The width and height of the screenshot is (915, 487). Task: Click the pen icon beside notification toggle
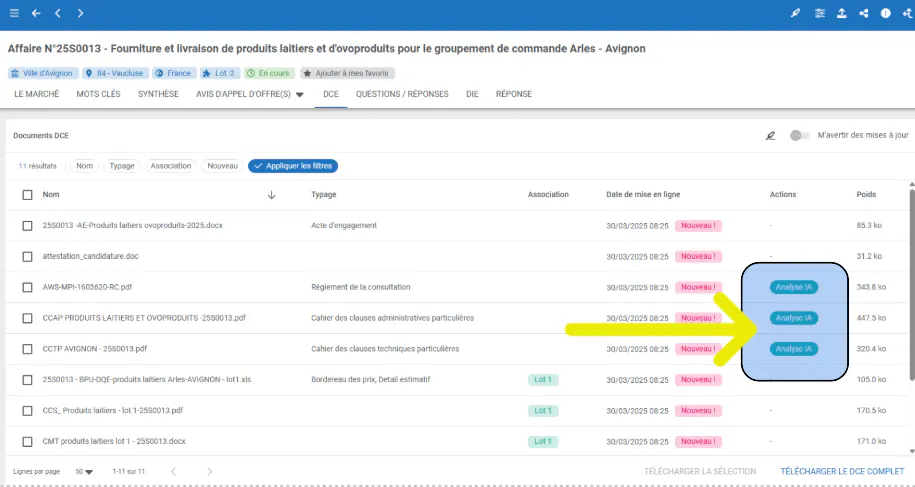click(770, 135)
